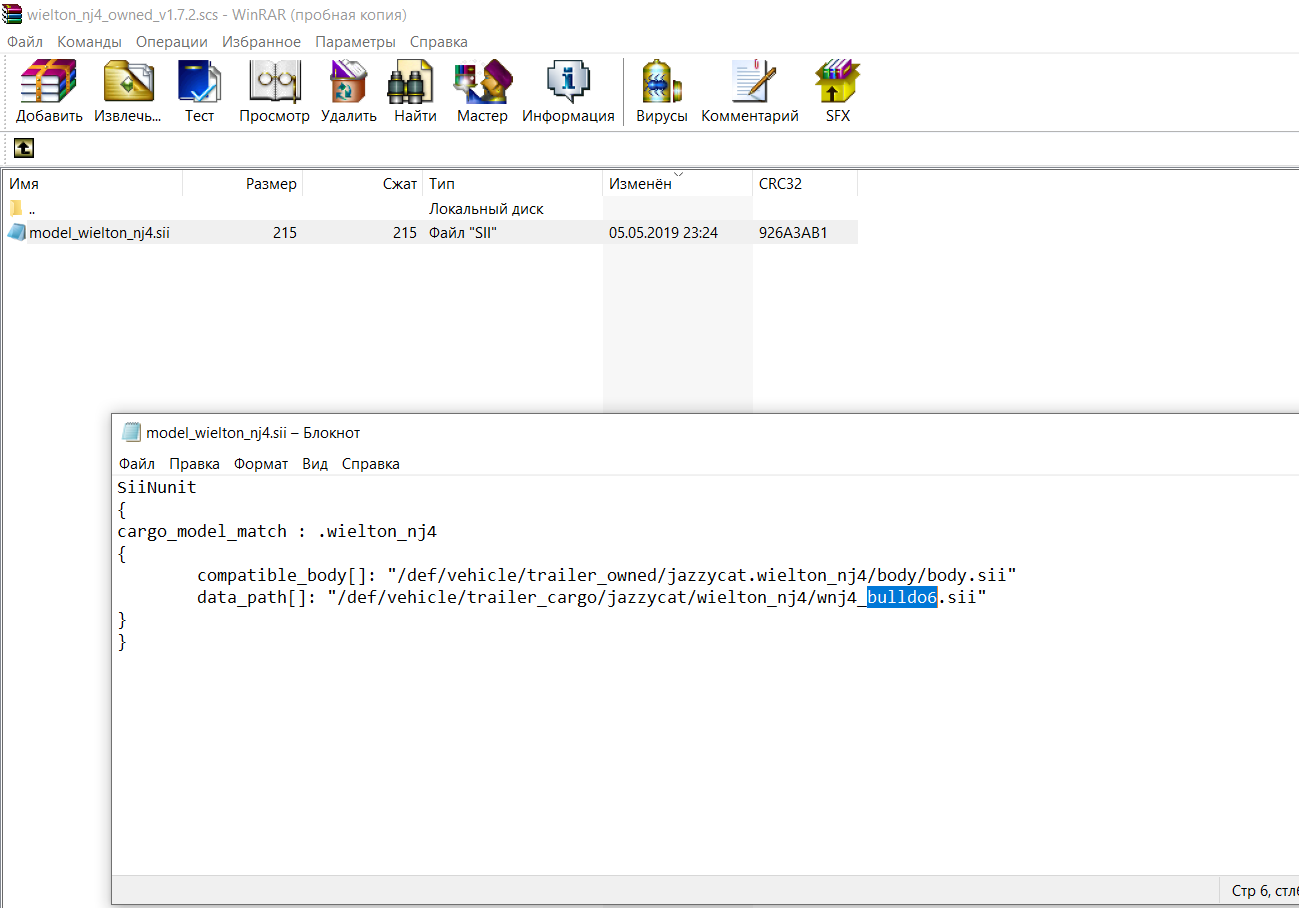Open WinRAR Операции menu

172,42
